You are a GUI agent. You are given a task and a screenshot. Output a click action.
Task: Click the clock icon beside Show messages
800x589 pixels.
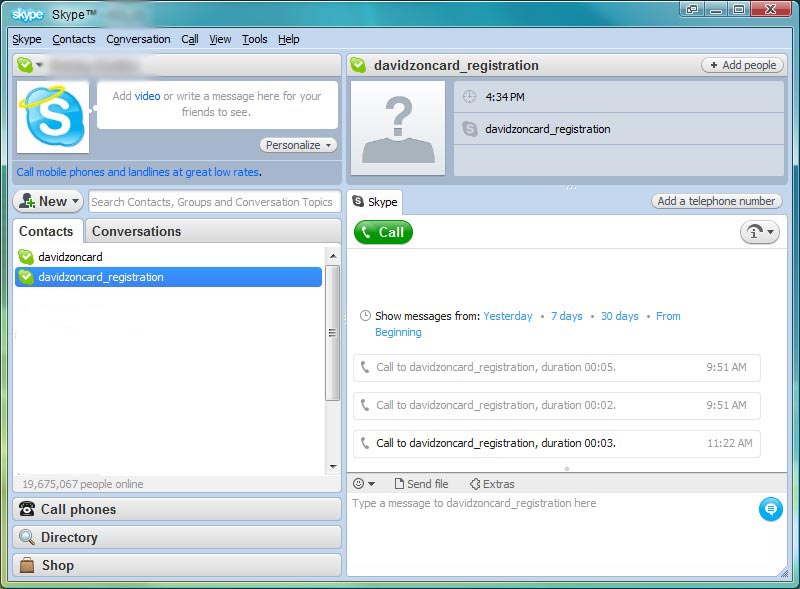coord(365,315)
